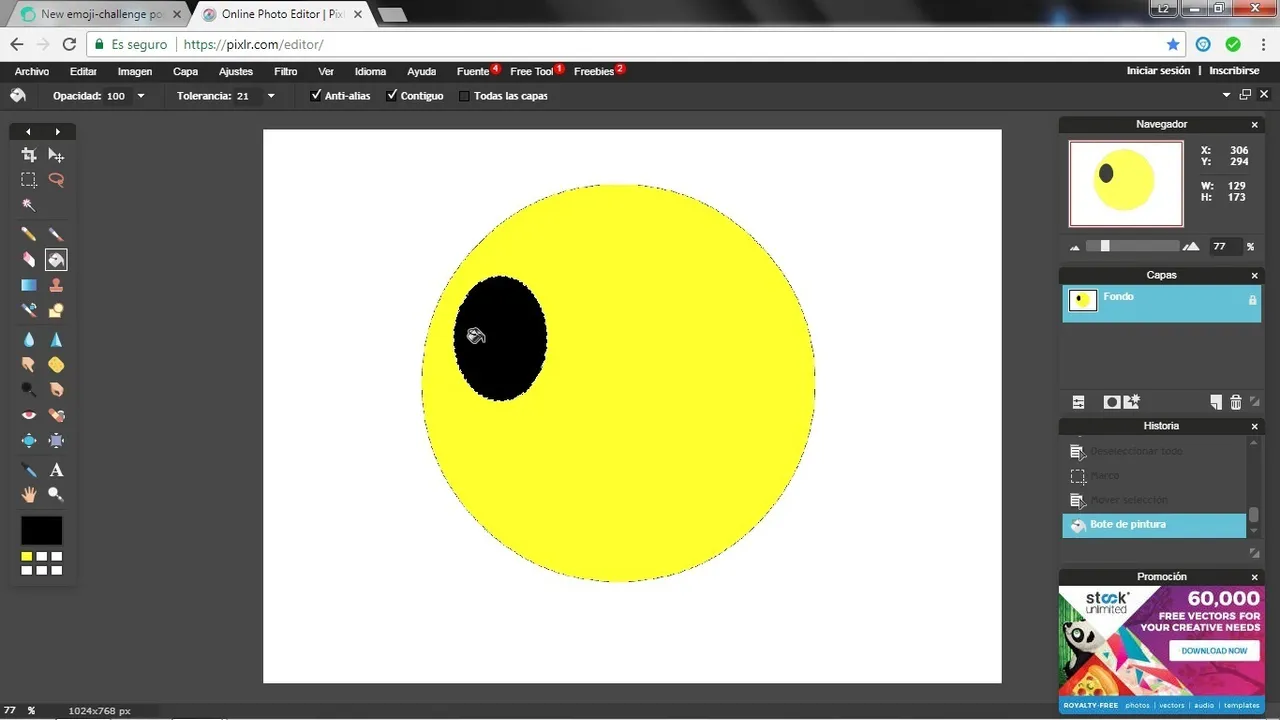Toggle the Anti-alias checkbox
Image resolution: width=1280 pixels, height=720 pixels.
coord(316,95)
